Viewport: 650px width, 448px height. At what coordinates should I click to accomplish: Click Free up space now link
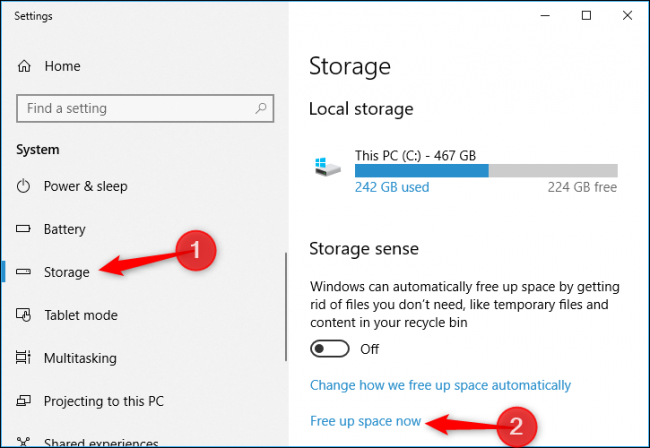click(x=365, y=421)
